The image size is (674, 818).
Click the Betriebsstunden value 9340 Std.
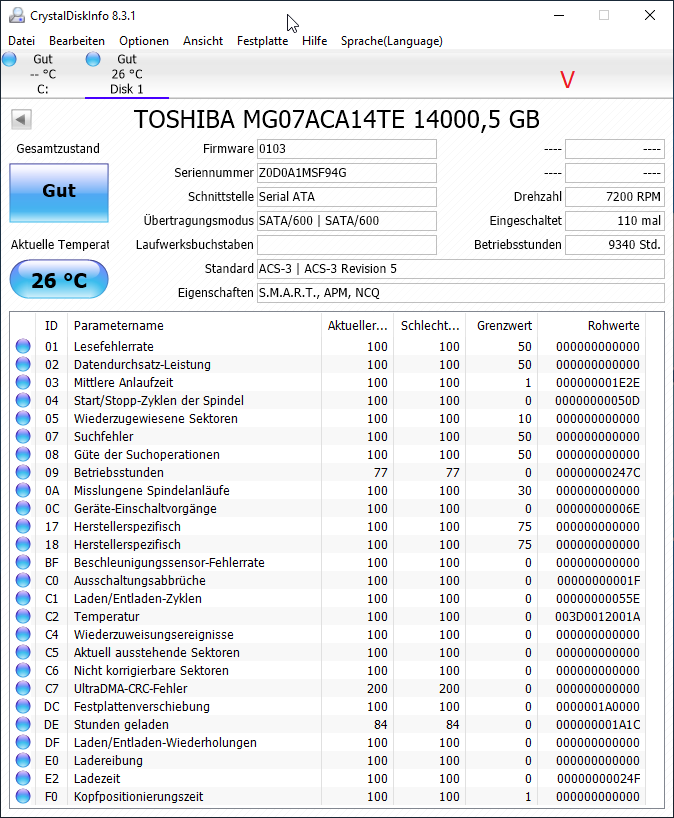tap(615, 245)
